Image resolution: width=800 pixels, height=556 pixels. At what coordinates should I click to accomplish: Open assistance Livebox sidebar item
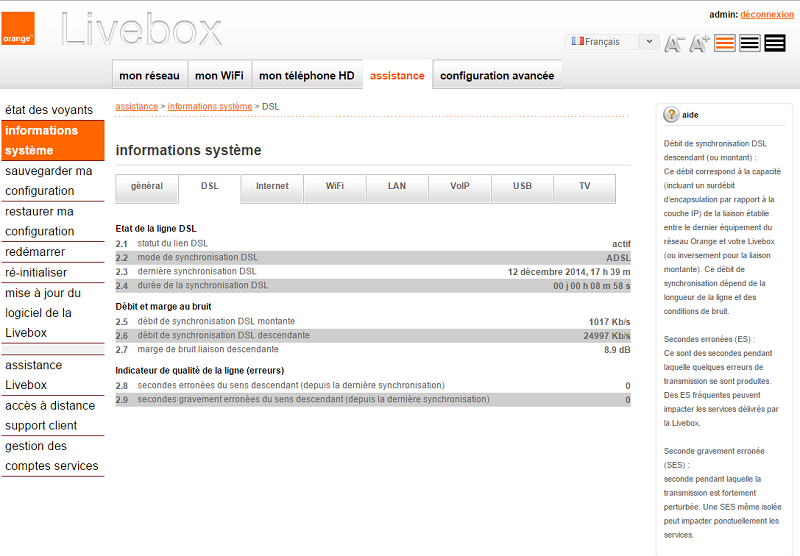coord(53,375)
